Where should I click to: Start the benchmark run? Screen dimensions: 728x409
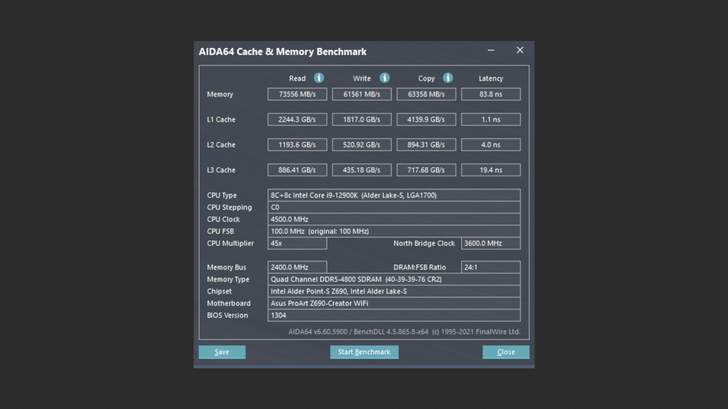point(364,352)
